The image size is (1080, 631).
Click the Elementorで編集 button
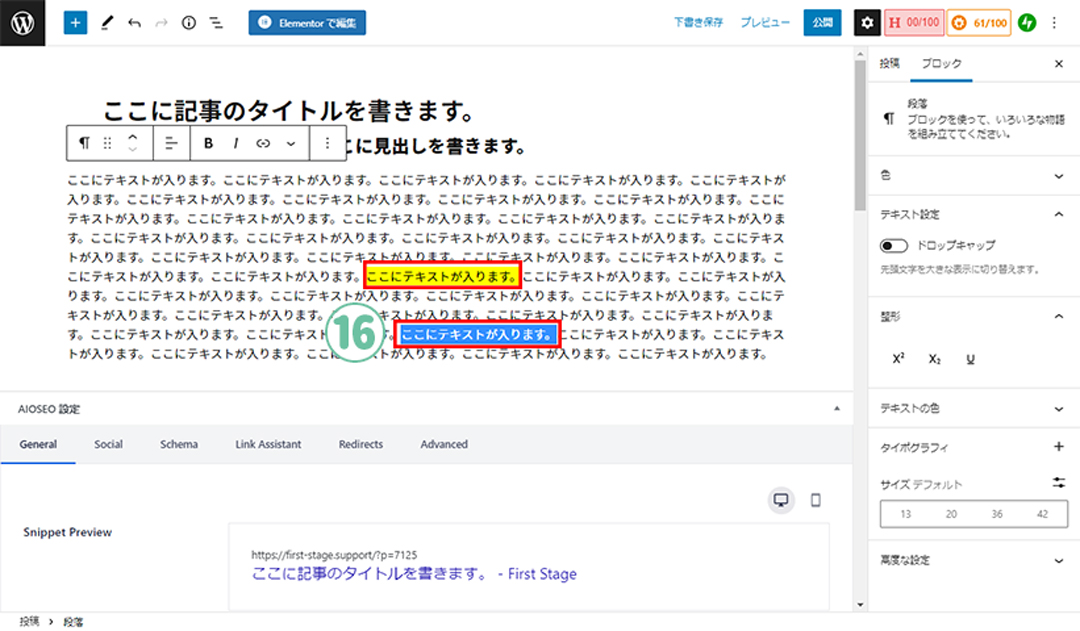(307, 22)
